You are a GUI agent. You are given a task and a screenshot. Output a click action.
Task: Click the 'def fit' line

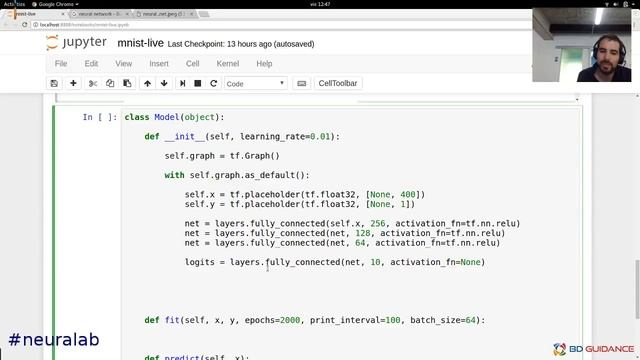[315, 320]
